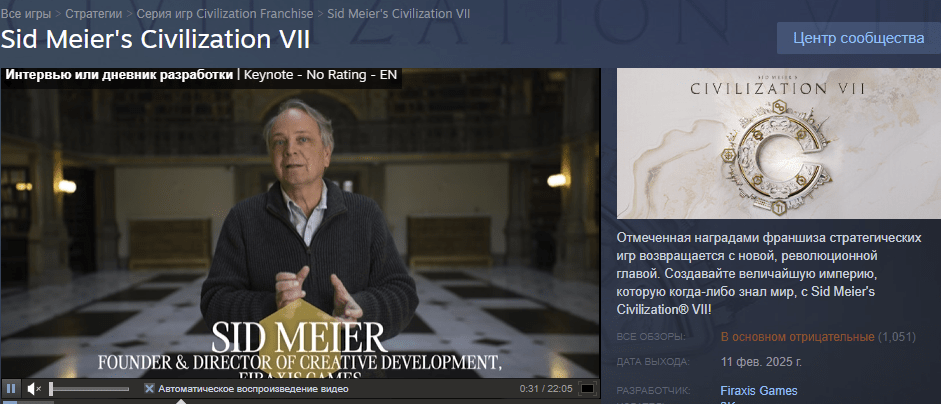
Task: Click the 0:31 / 22:05 time display
Action: 546,389
